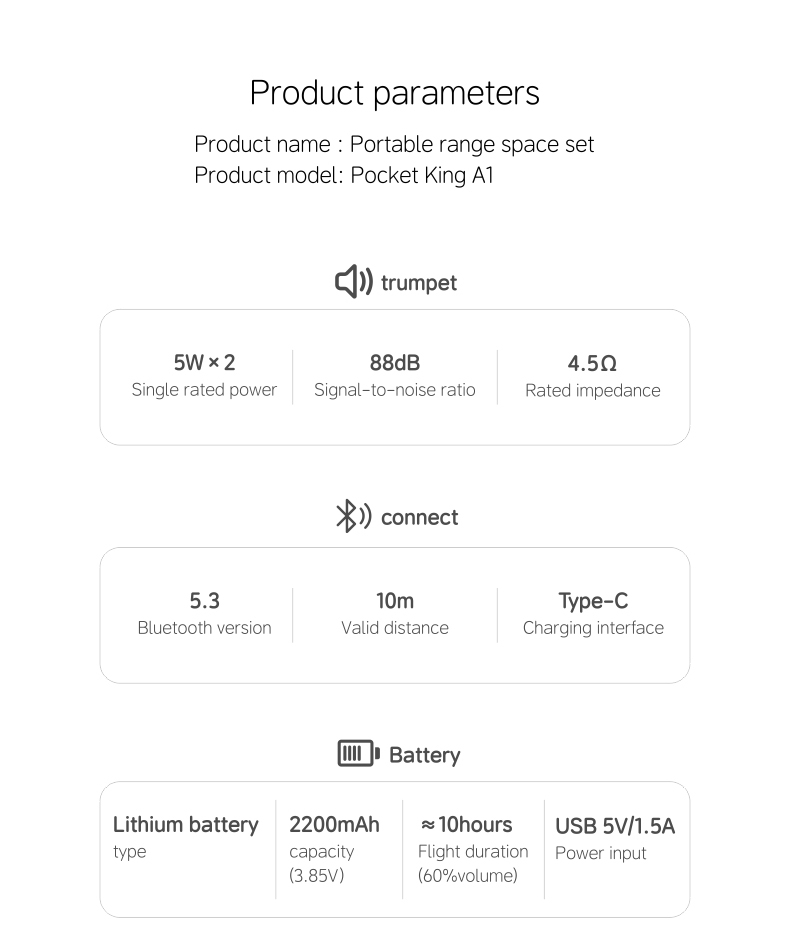Click the connect section label
Screen dimensions: 790x940
click(420, 517)
